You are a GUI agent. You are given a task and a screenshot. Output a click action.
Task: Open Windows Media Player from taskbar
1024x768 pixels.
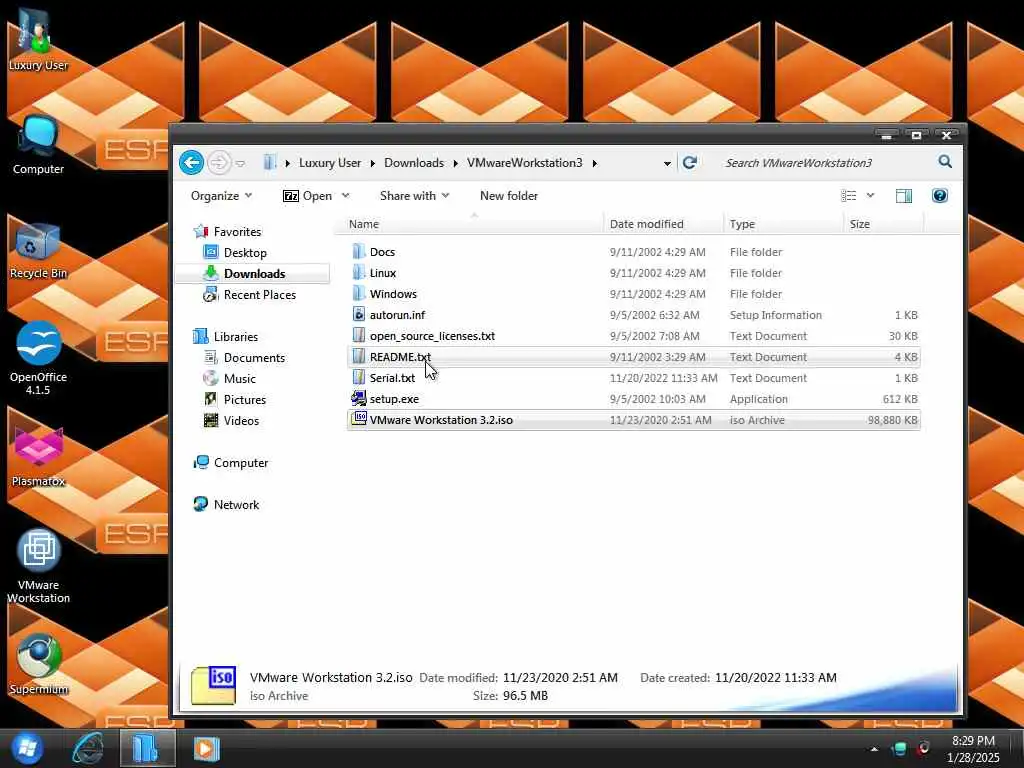[x=206, y=748]
